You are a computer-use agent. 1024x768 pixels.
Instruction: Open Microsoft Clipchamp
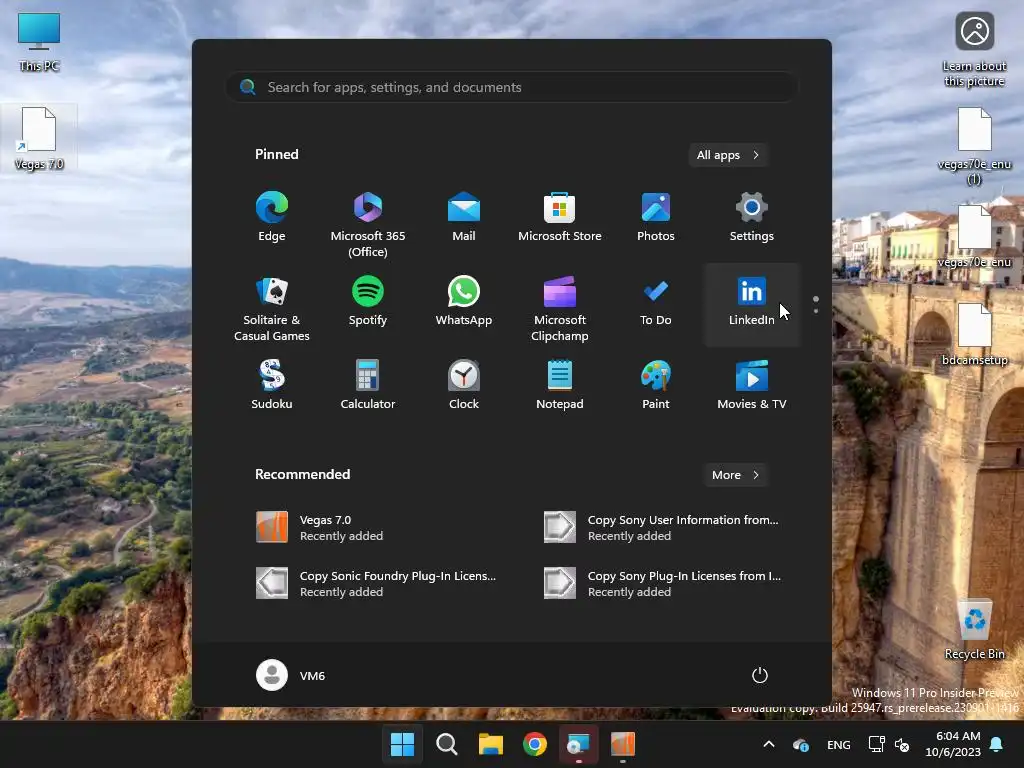click(560, 308)
